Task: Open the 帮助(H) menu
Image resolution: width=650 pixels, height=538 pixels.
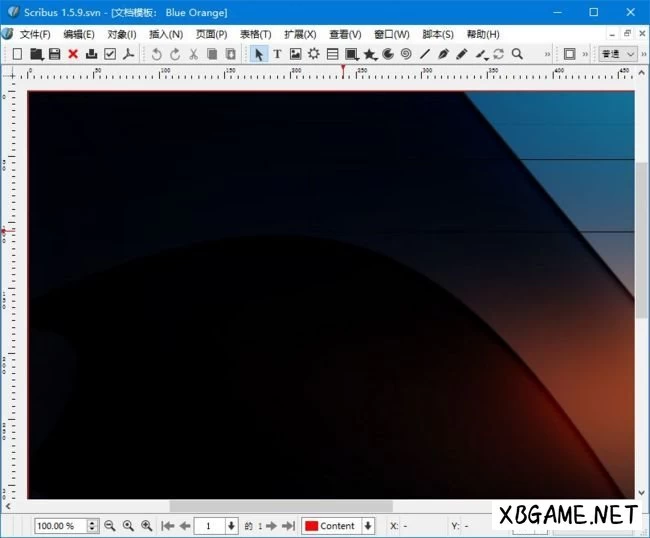Action: coord(483,34)
